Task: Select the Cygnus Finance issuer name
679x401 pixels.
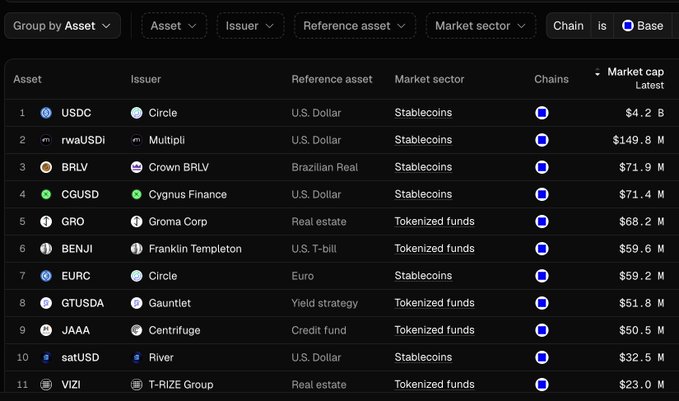Action: tap(188, 194)
